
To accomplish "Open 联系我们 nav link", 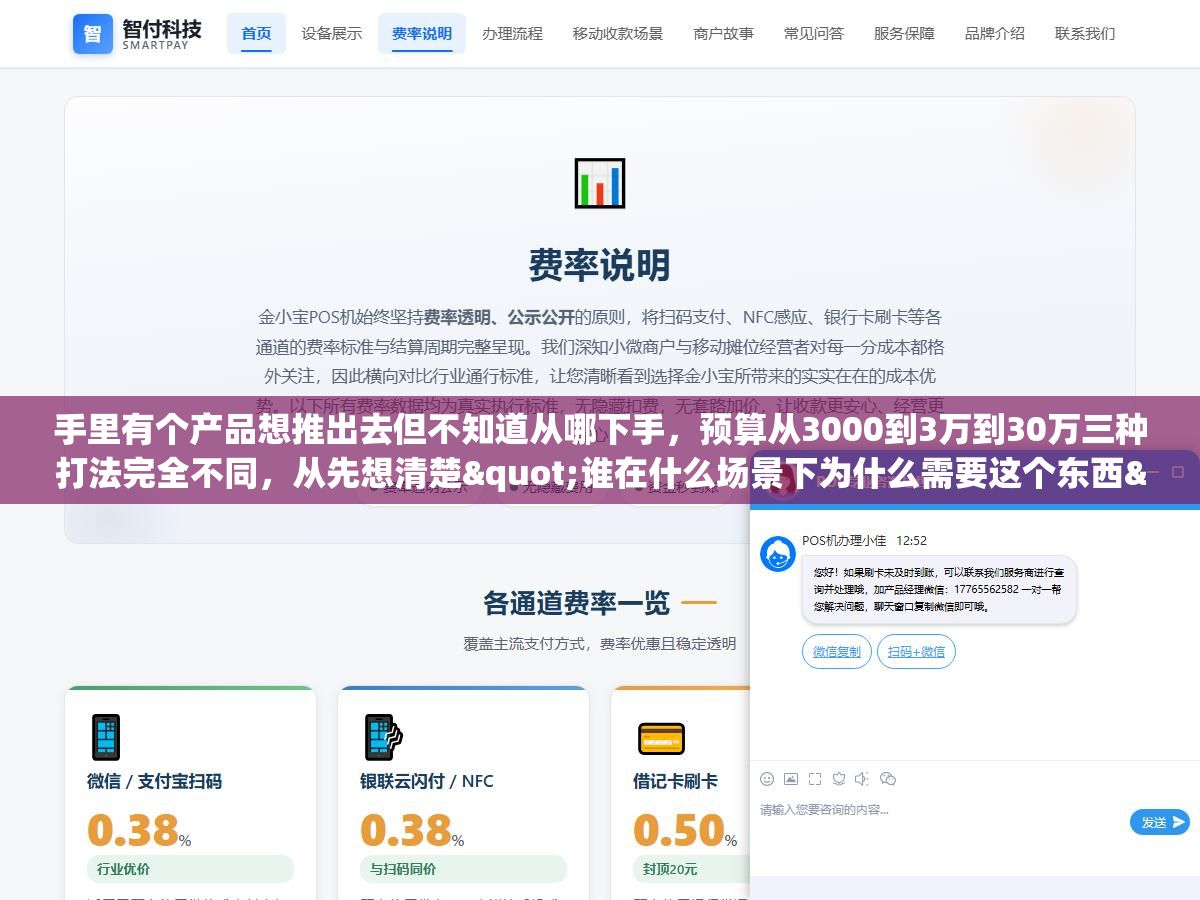I will coord(1085,33).
